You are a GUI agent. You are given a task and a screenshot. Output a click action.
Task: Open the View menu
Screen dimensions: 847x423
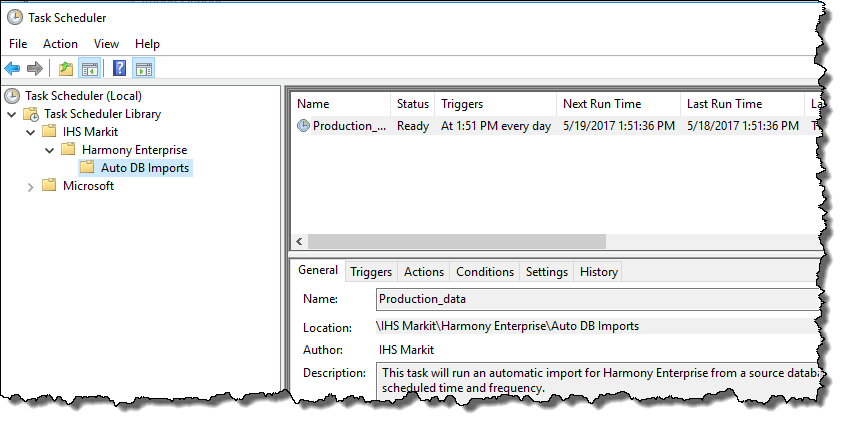pos(106,44)
